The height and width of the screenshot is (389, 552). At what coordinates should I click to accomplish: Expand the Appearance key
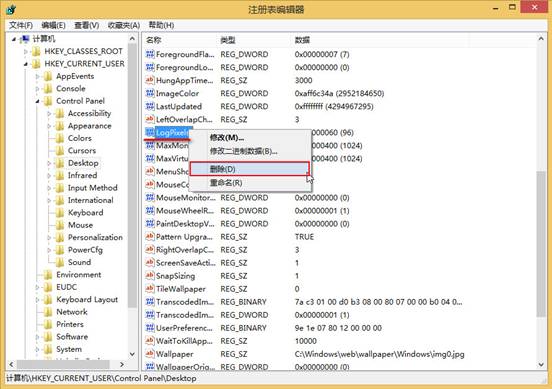click(49, 126)
